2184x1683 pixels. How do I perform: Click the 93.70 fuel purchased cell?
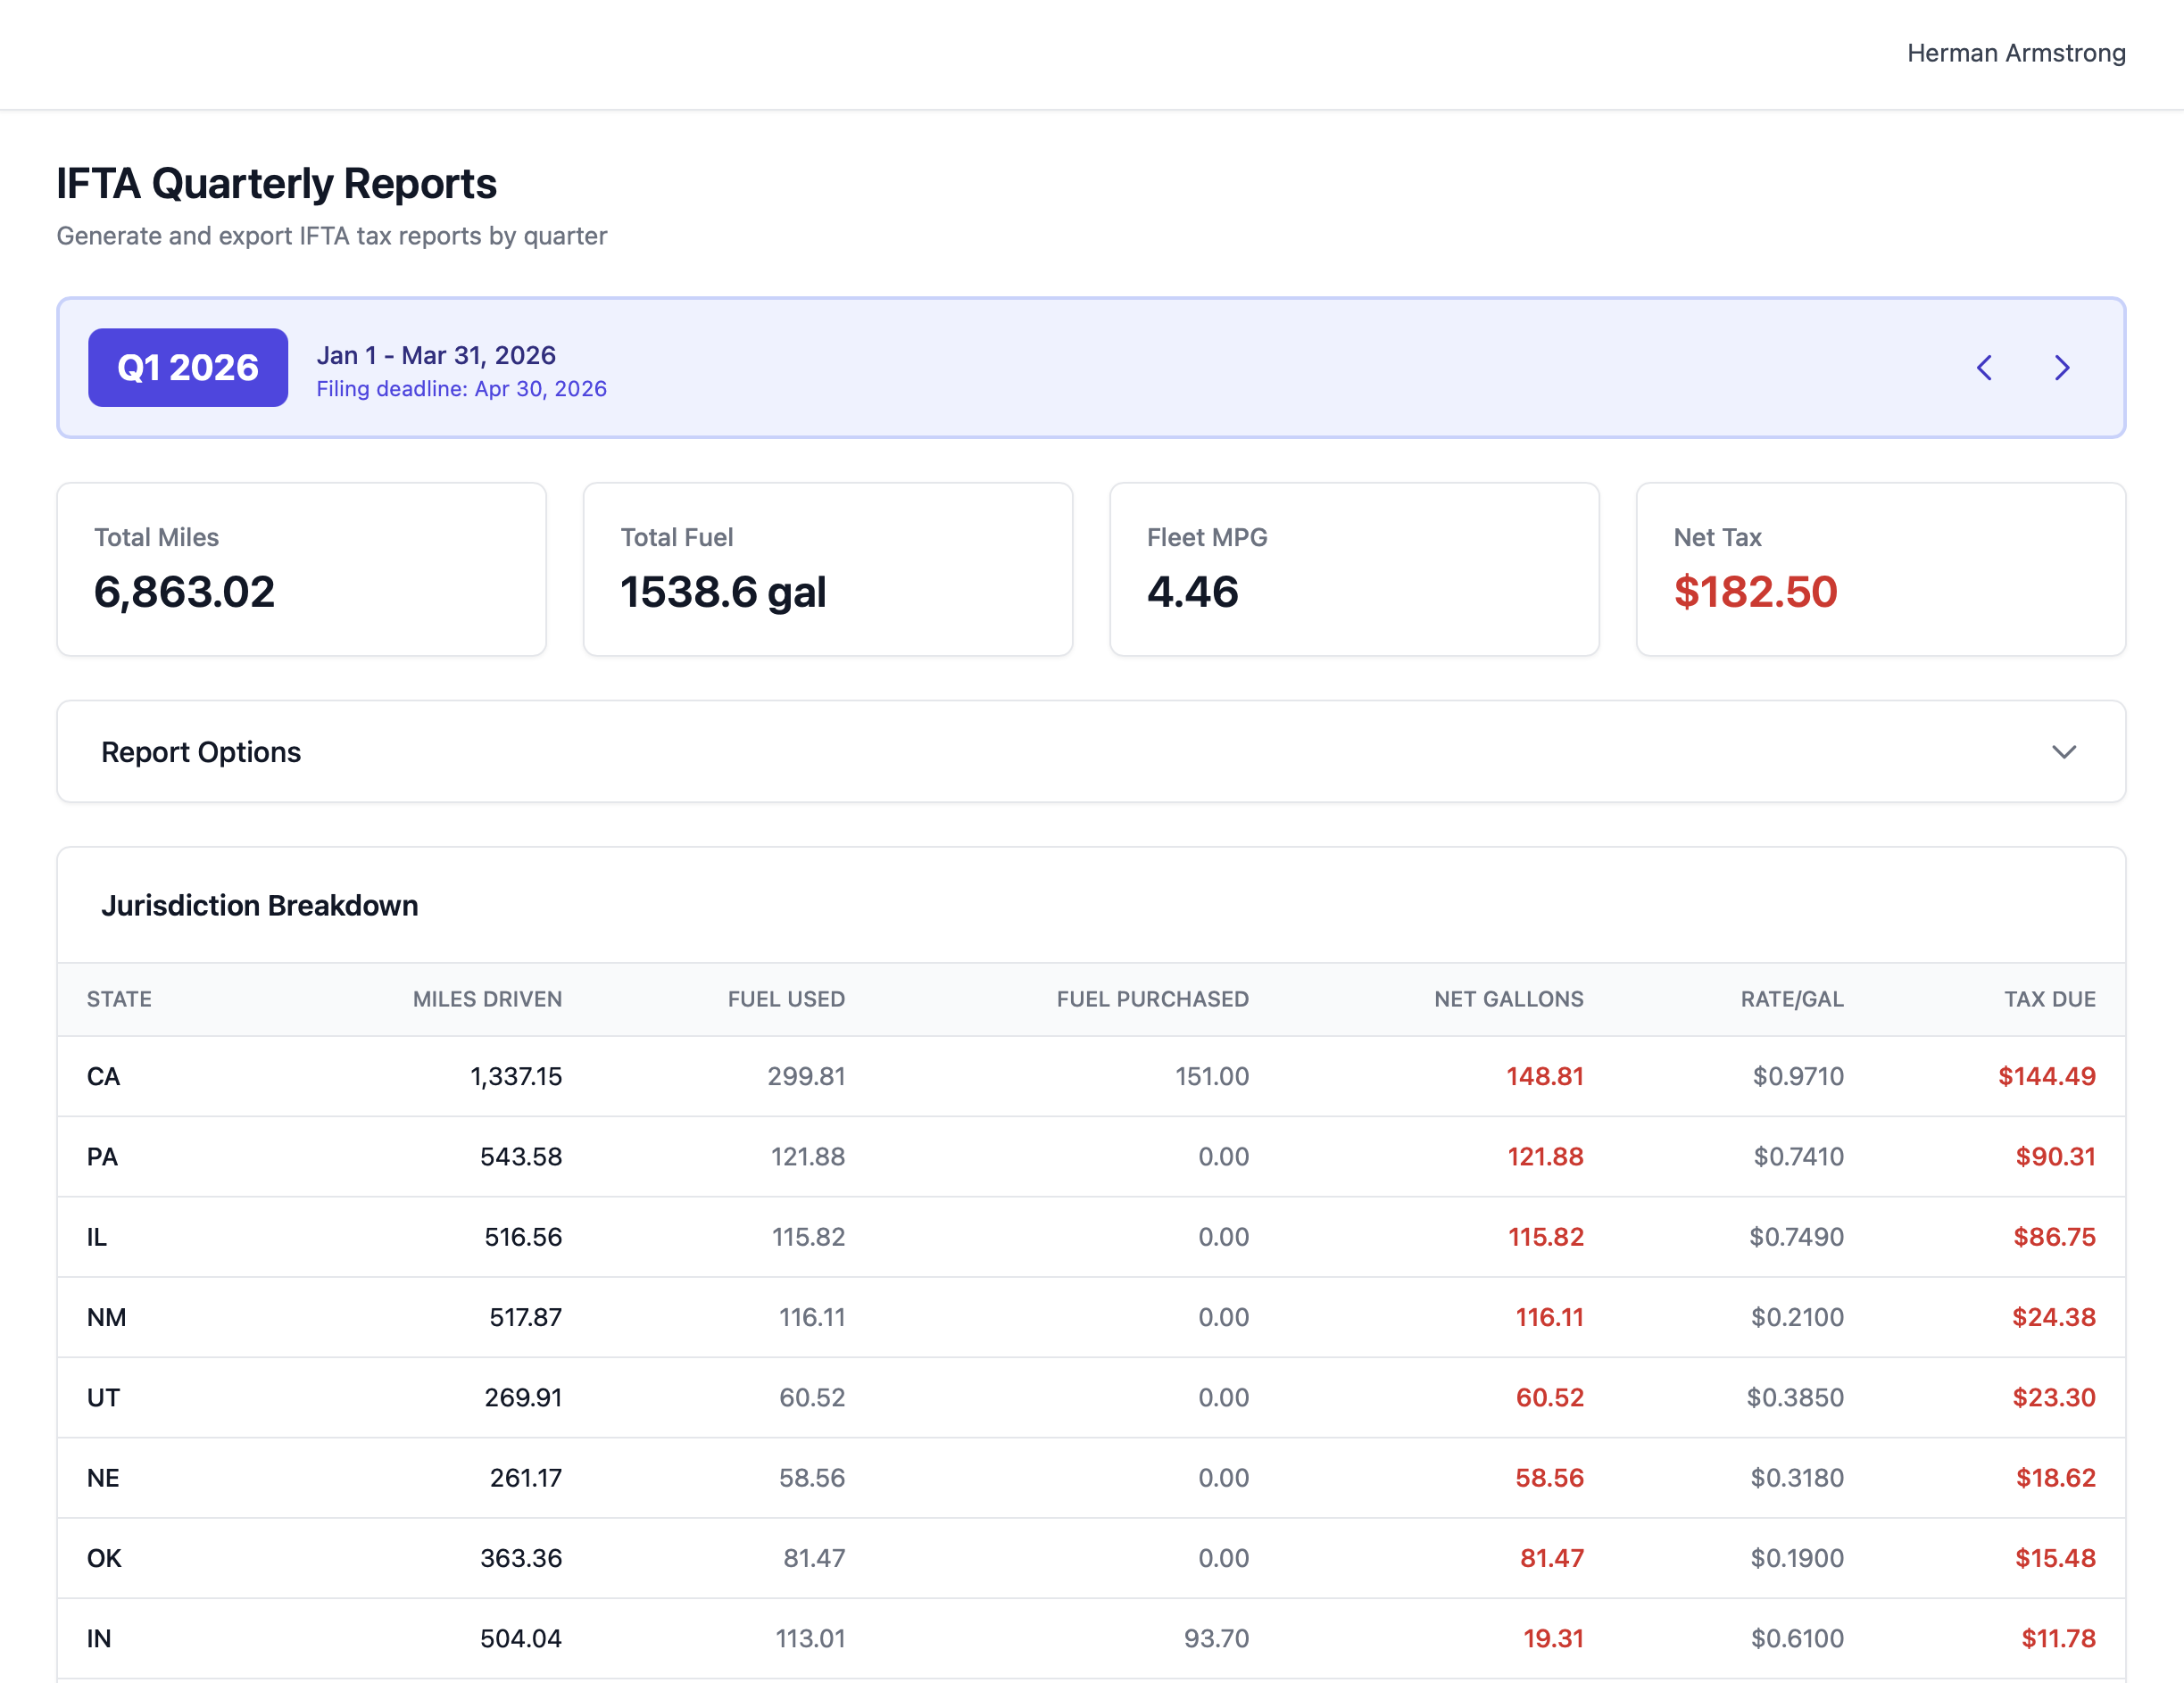tap(1216, 1639)
